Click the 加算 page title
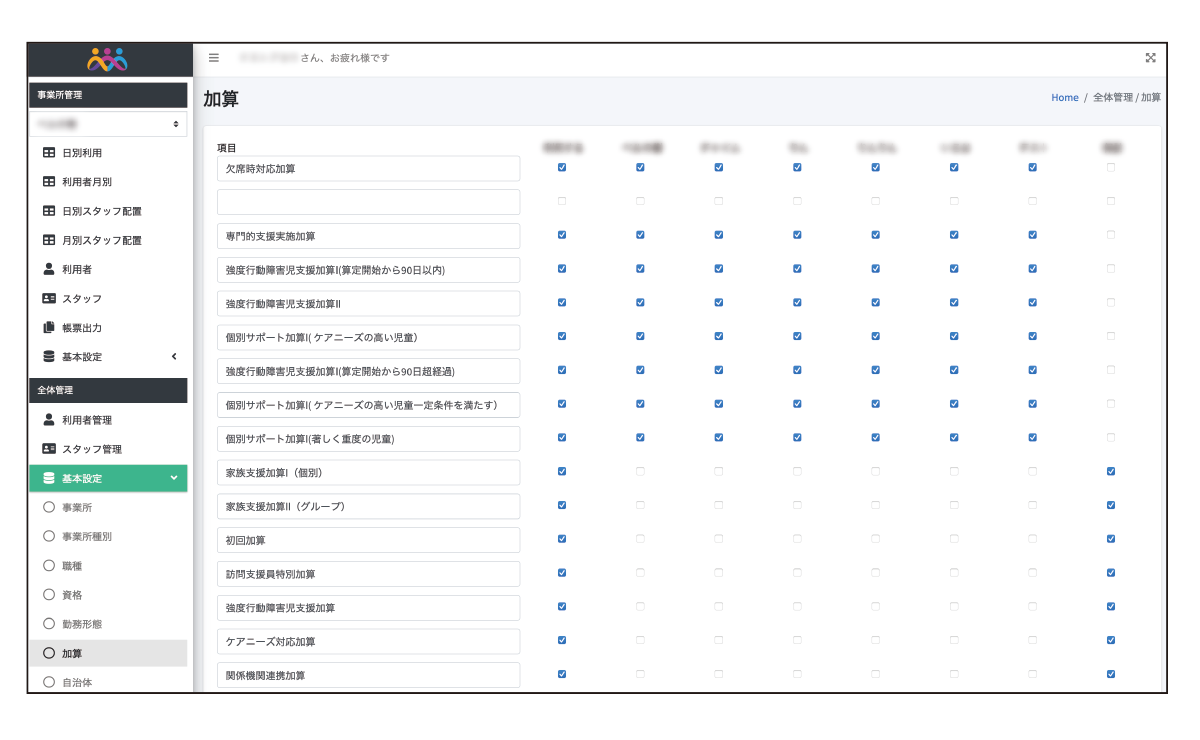1200x740 pixels. (221, 98)
